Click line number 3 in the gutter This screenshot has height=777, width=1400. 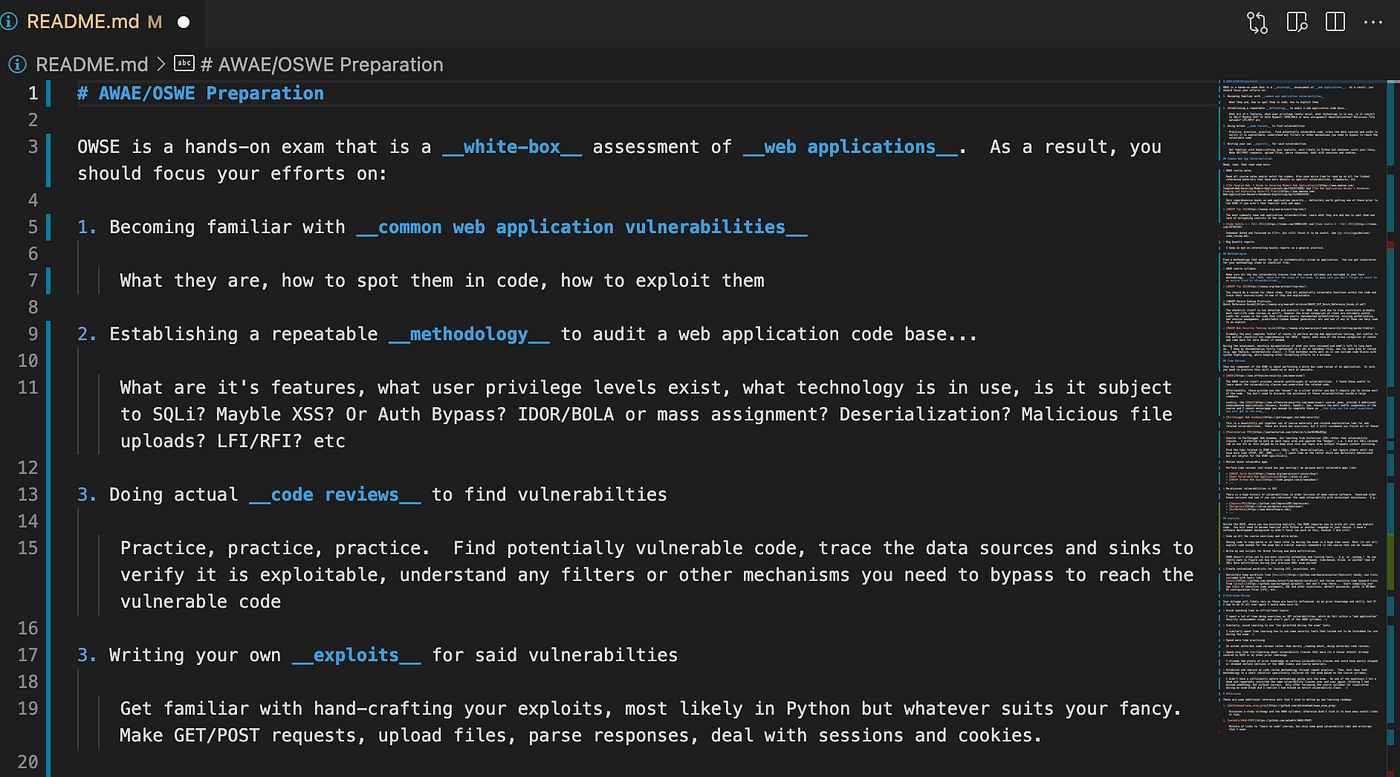point(32,147)
